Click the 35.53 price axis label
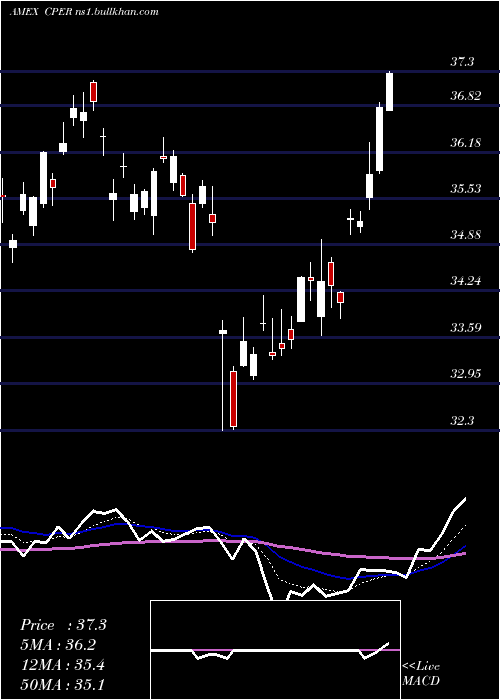Image resolution: width=500 pixels, height=700 pixels. click(x=465, y=189)
